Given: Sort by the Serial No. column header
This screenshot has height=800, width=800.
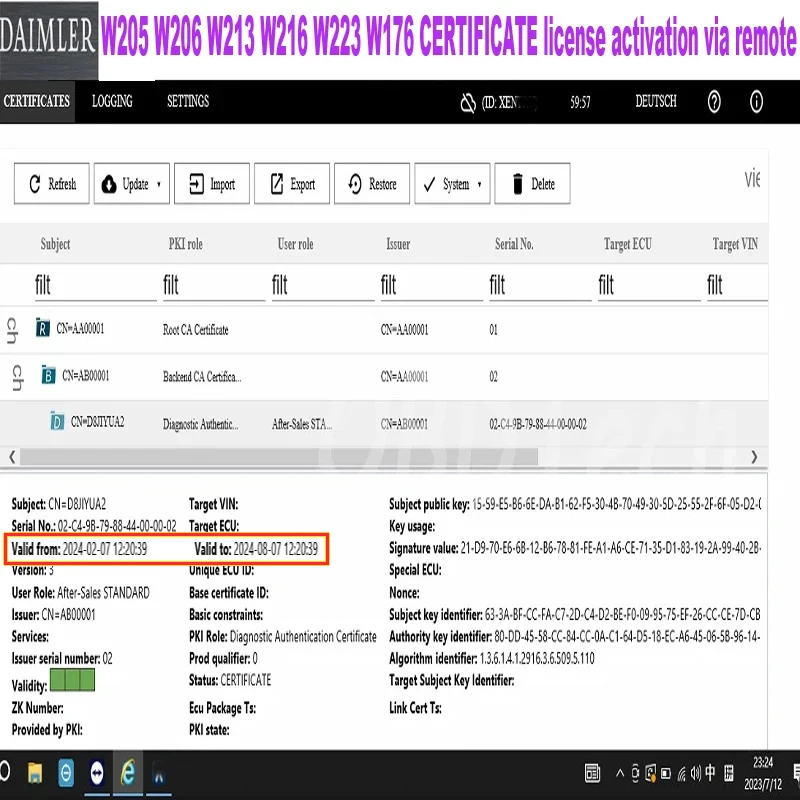Looking at the screenshot, I should [514, 244].
